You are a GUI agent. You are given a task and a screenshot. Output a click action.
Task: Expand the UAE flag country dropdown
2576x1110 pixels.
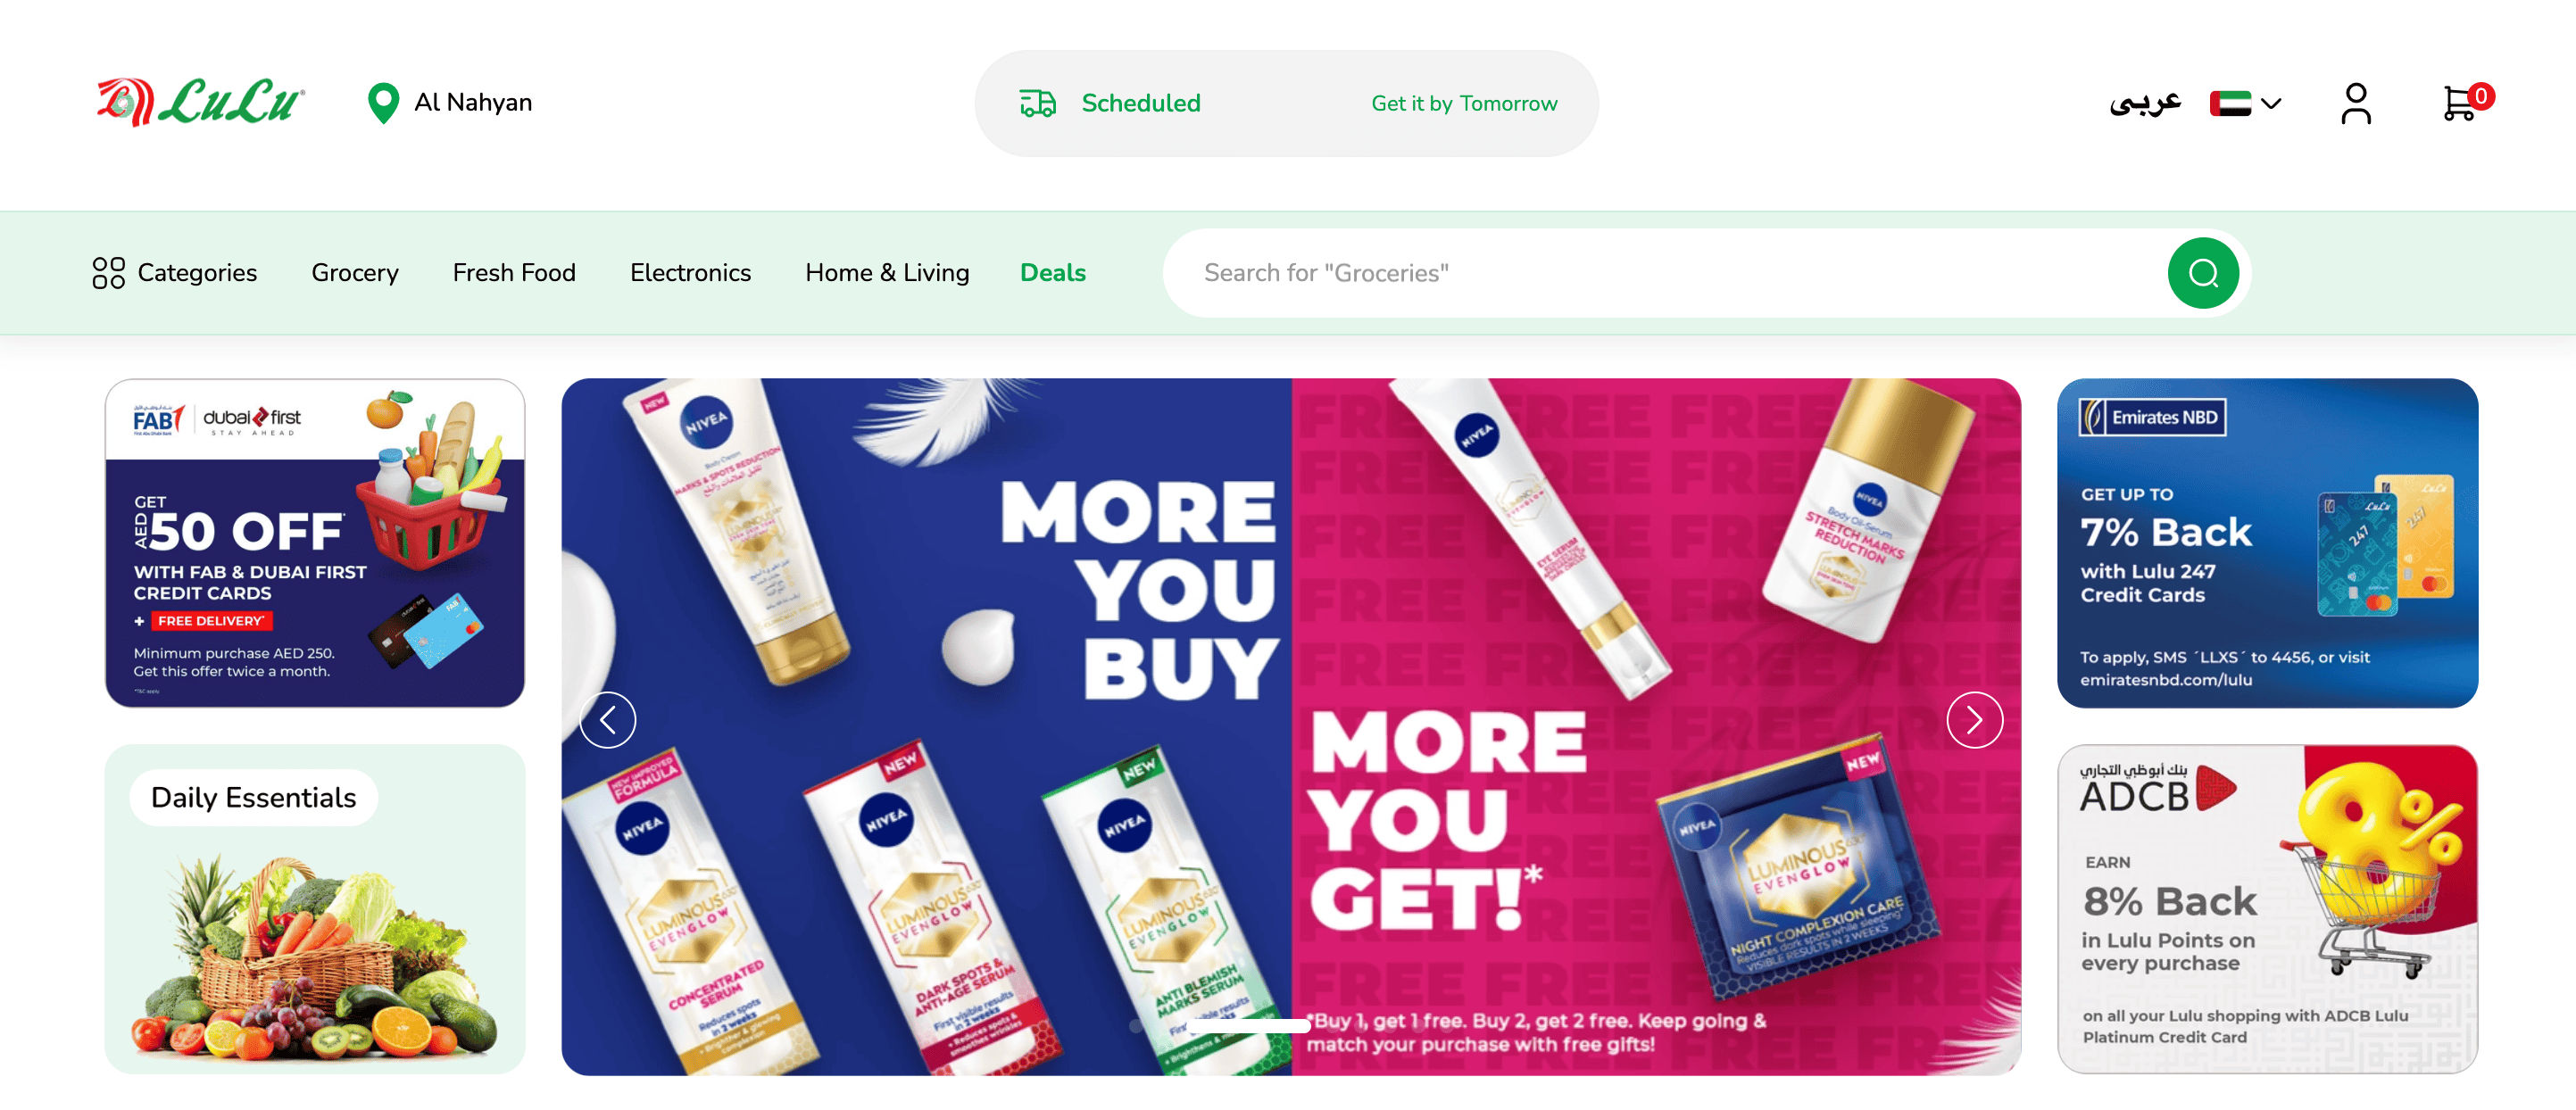click(2245, 103)
